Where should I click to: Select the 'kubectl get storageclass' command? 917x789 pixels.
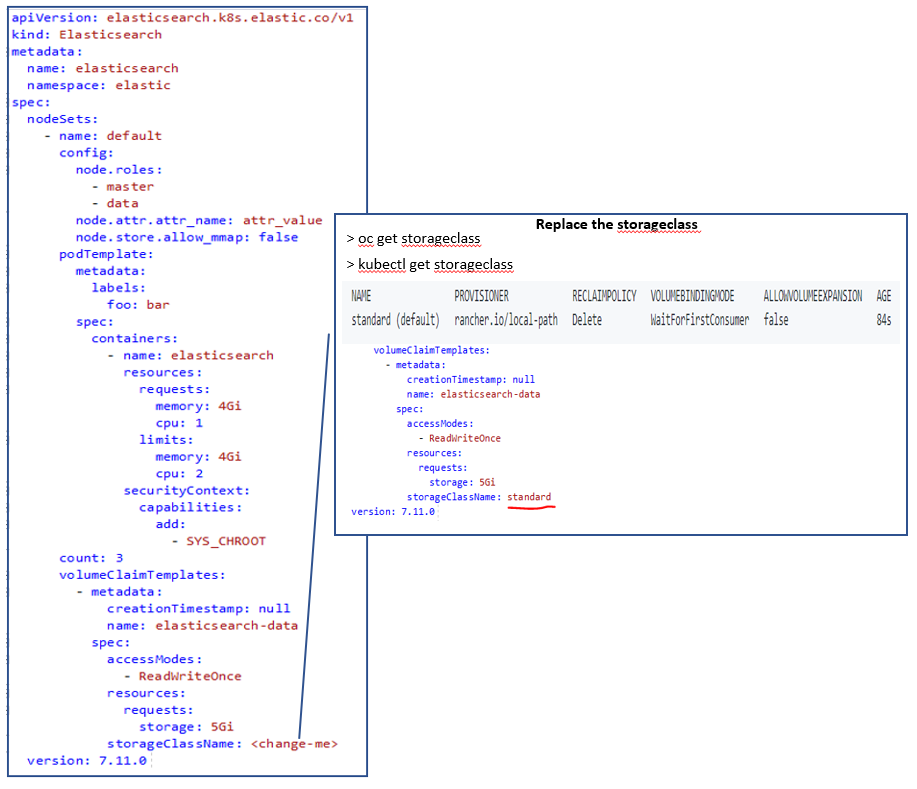coord(435,264)
